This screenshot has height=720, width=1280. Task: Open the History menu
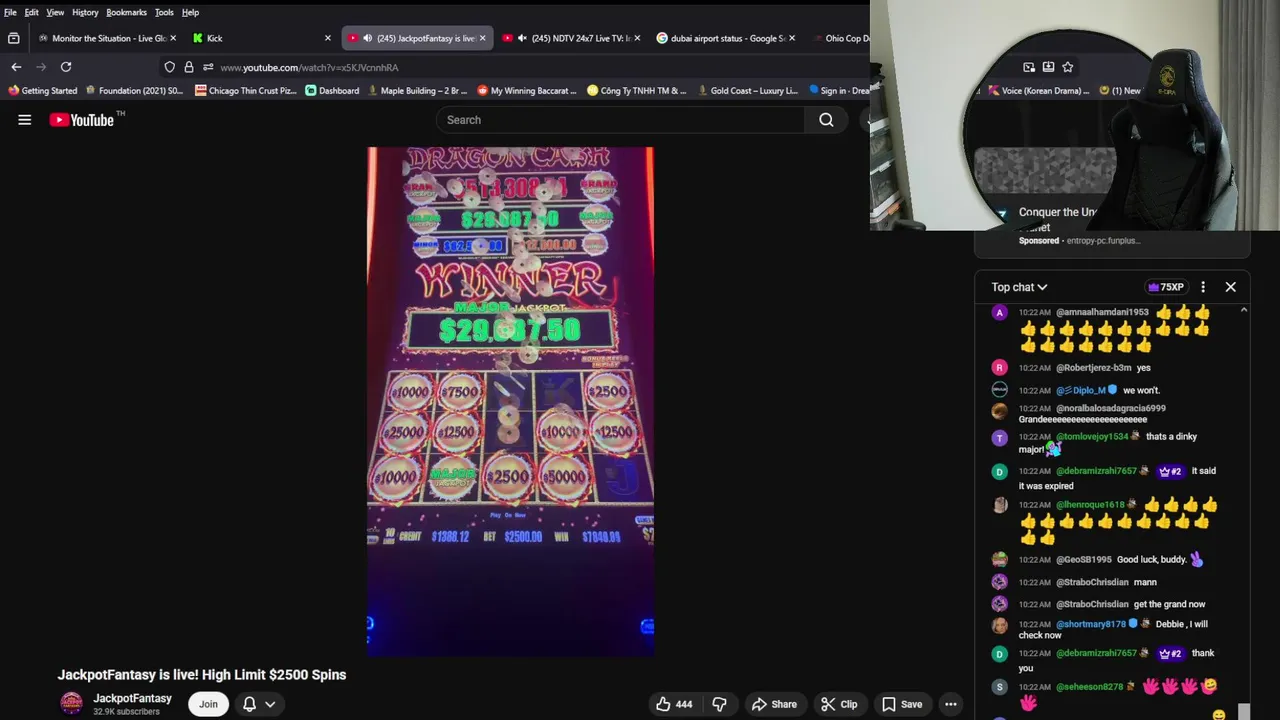pyautogui.click(x=85, y=12)
